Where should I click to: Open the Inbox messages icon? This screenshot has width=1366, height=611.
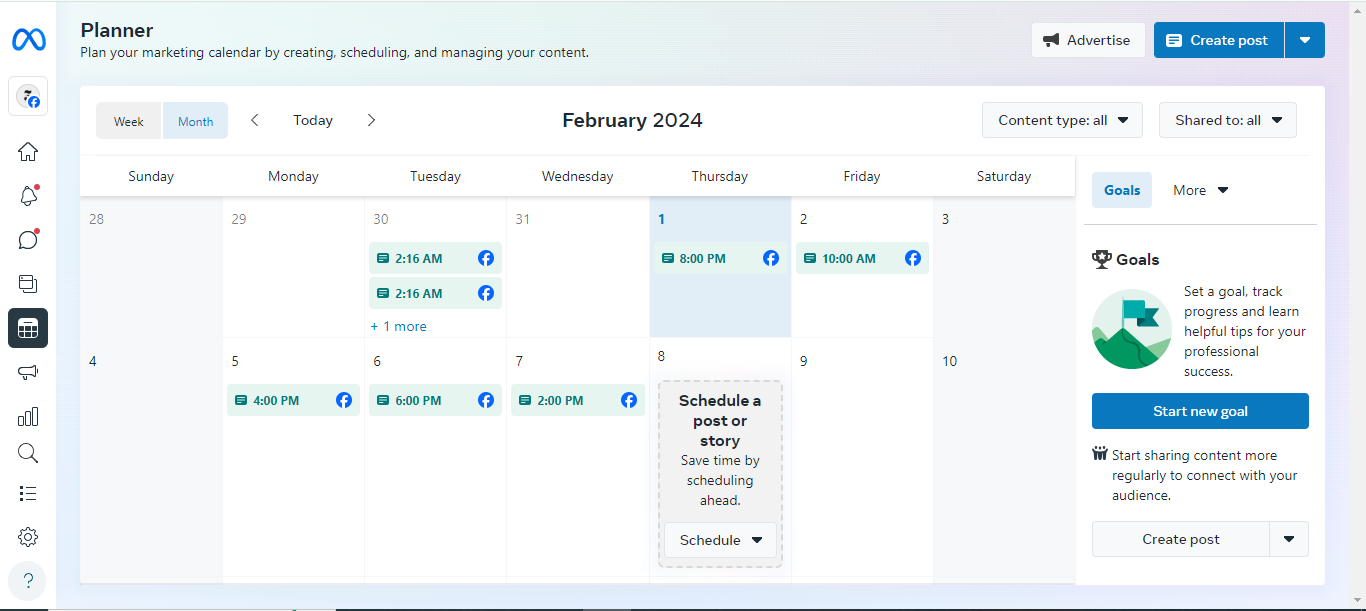click(28, 240)
